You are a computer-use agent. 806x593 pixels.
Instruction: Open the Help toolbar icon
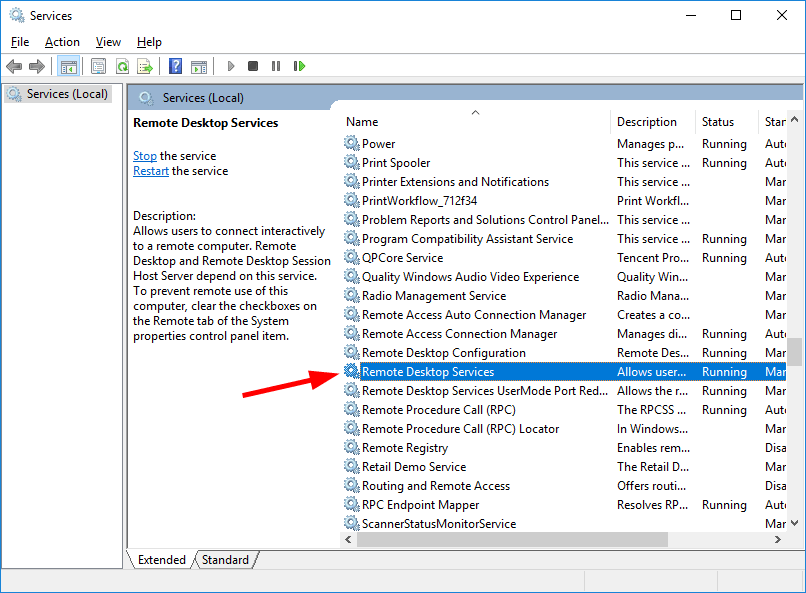coord(175,66)
